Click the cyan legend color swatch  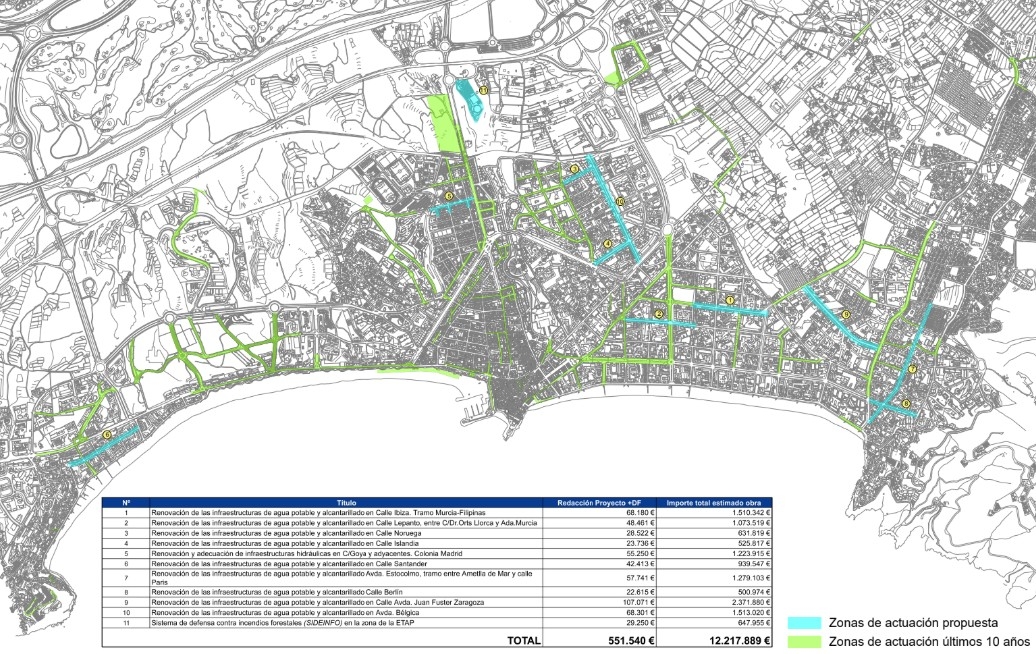[806, 623]
